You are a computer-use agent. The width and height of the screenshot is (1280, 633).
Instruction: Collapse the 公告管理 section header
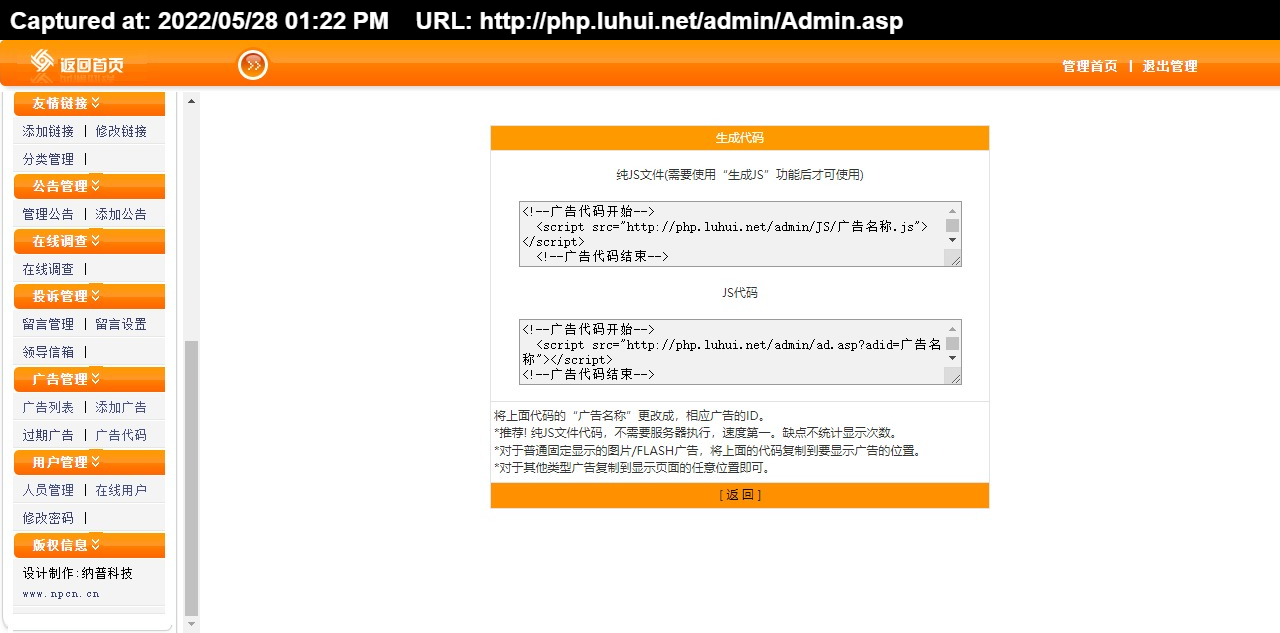pyautogui.click(x=89, y=186)
